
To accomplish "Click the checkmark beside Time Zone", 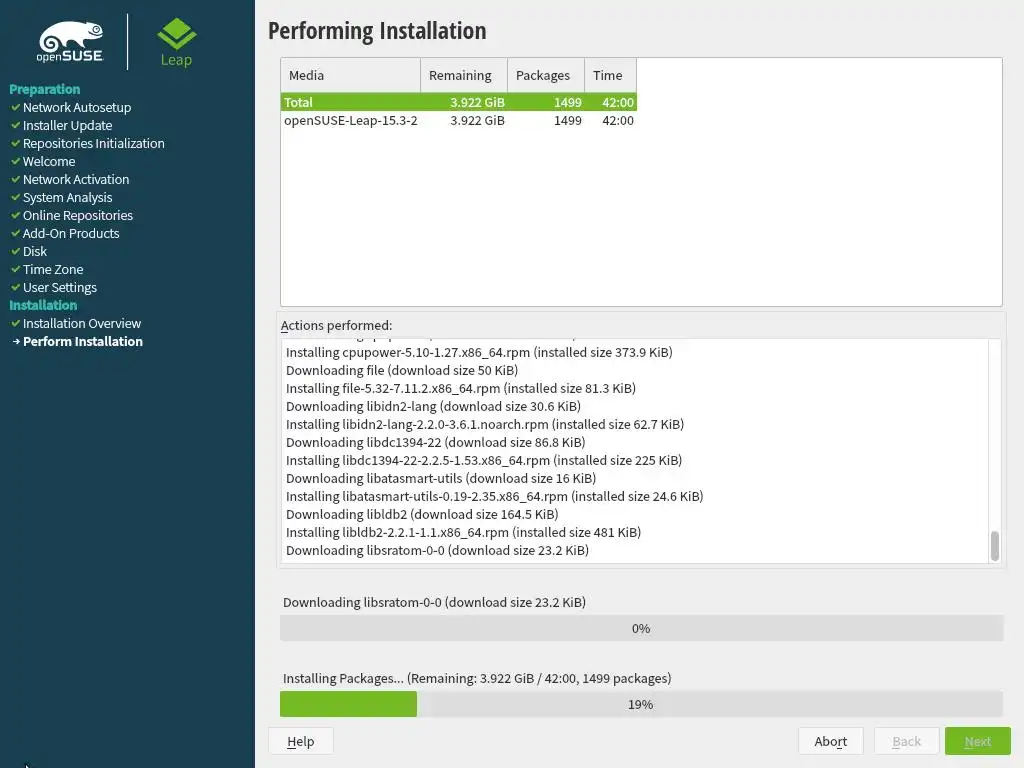I will (x=16, y=269).
